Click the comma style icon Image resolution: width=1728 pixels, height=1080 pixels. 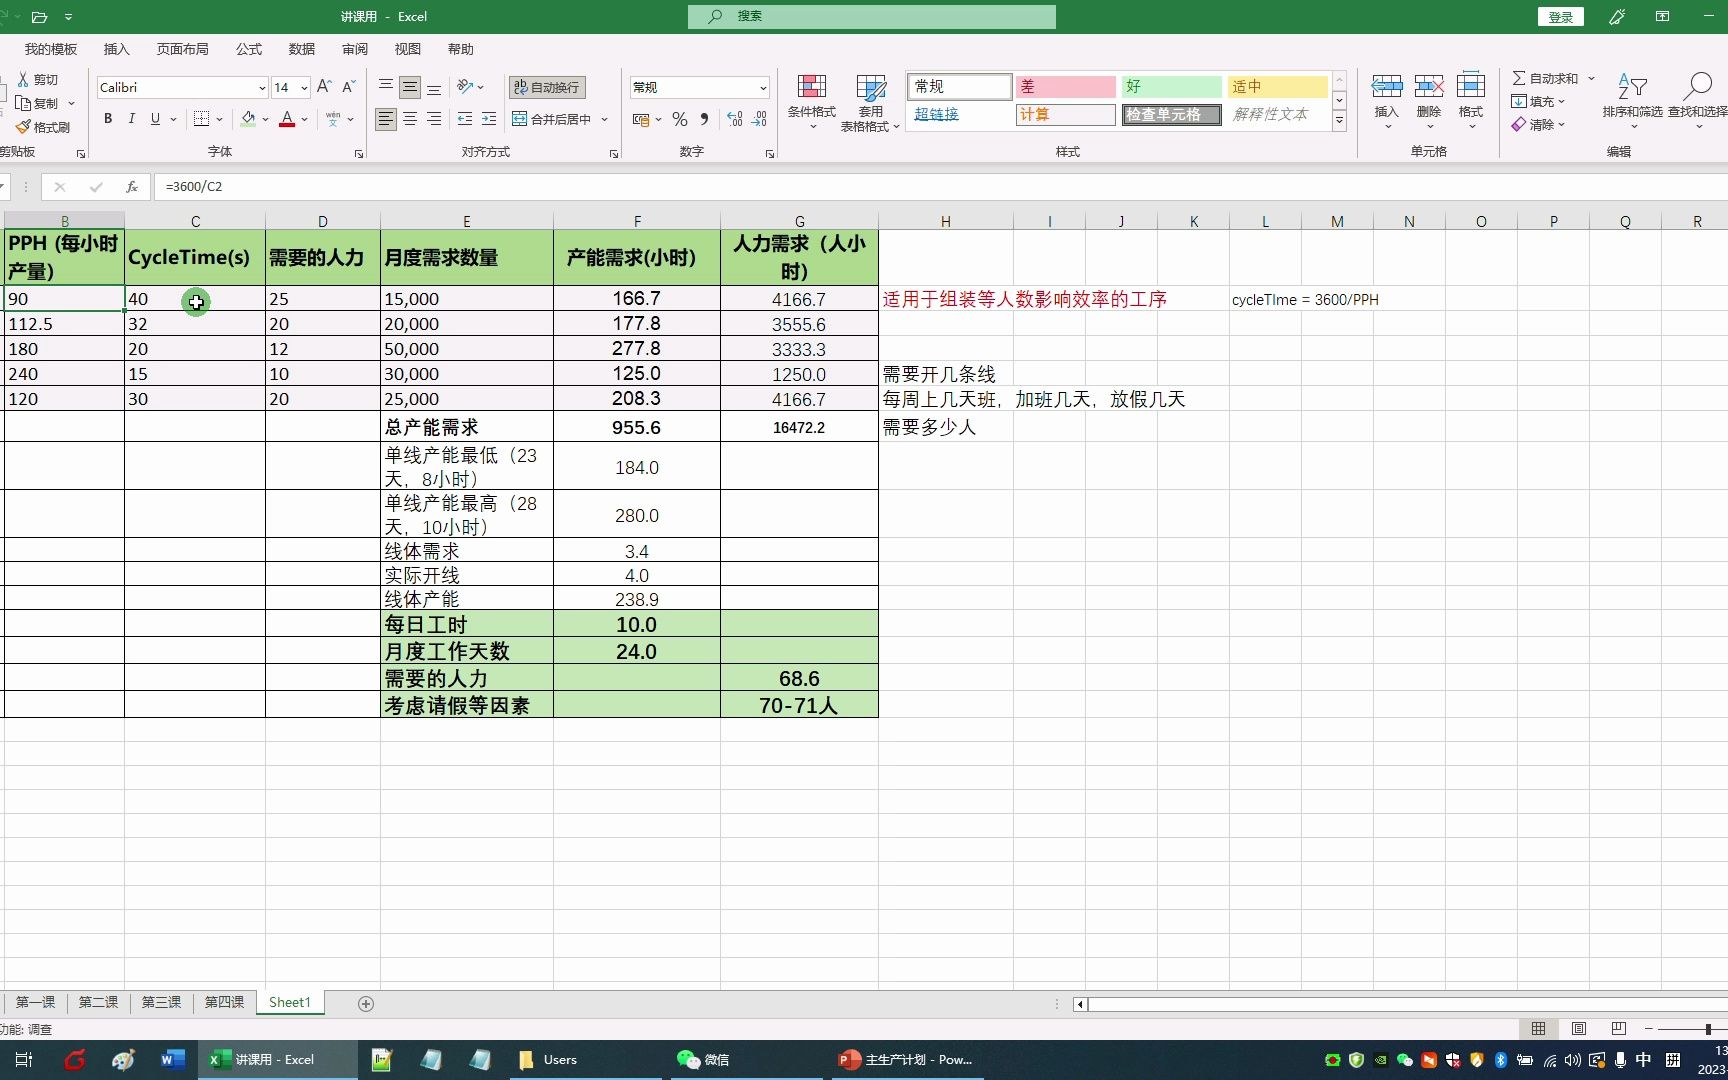pyautogui.click(x=704, y=119)
